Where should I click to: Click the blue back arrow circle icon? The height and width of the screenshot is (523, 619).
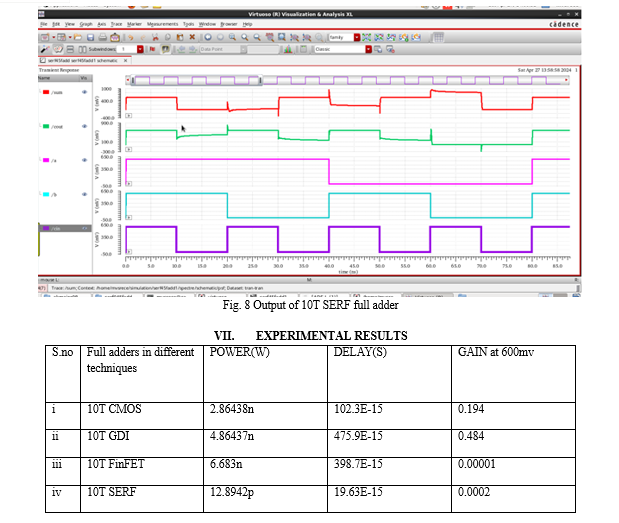(x=208, y=37)
